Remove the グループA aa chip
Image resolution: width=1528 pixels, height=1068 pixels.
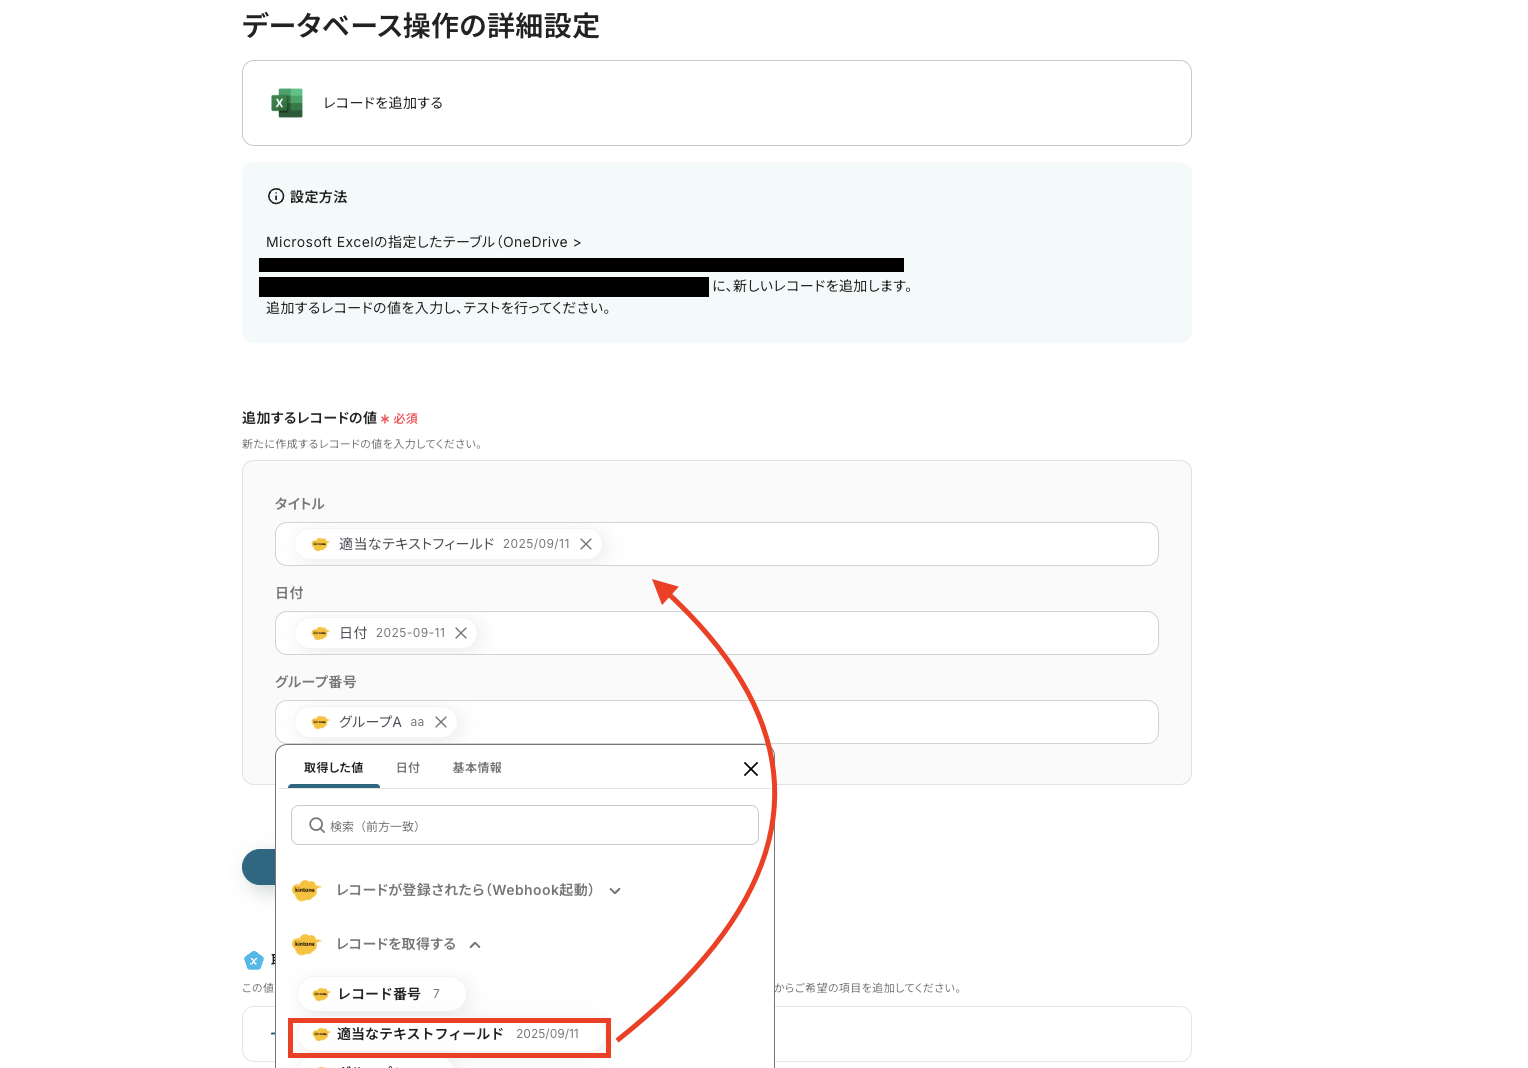tap(441, 722)
